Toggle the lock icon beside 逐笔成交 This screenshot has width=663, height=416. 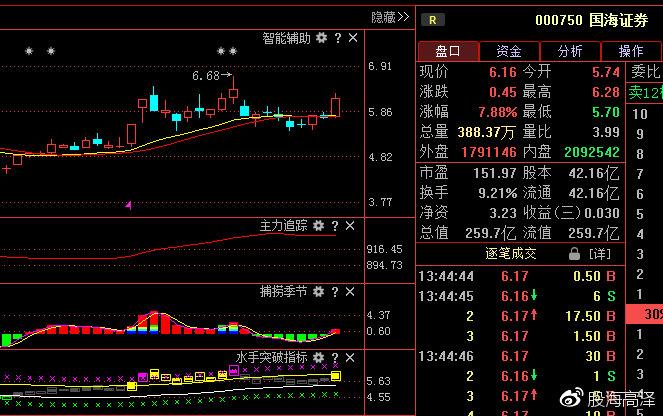tap(574, 254)
